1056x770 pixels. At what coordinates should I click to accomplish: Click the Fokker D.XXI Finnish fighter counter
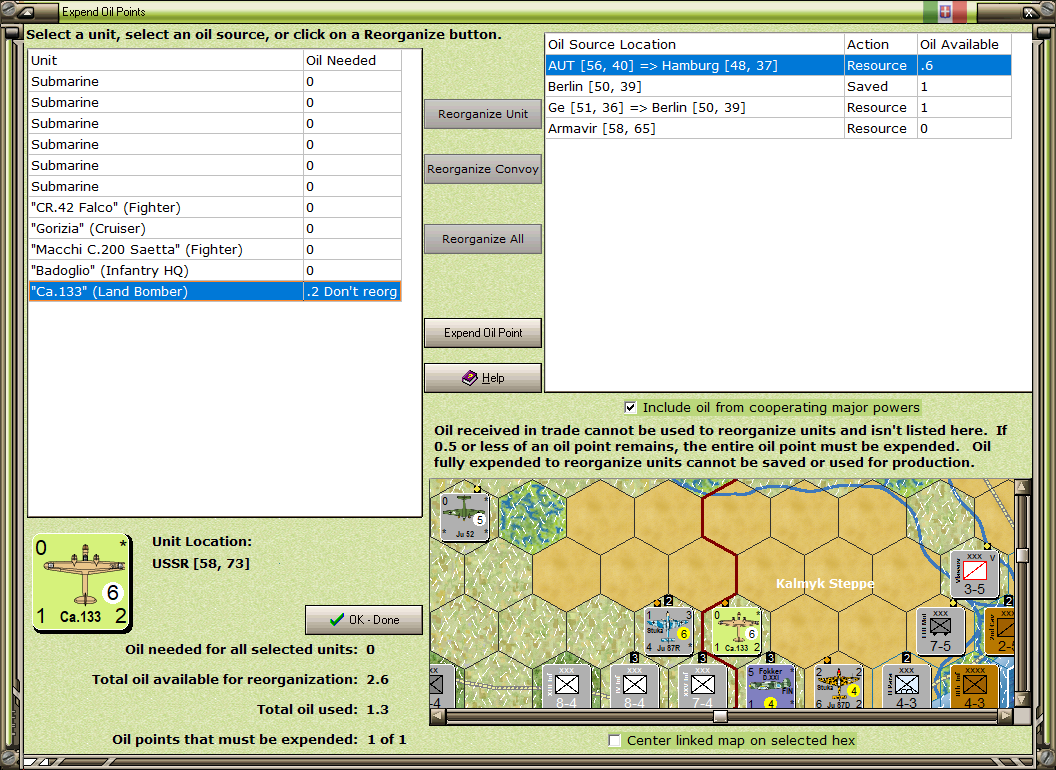770,686
